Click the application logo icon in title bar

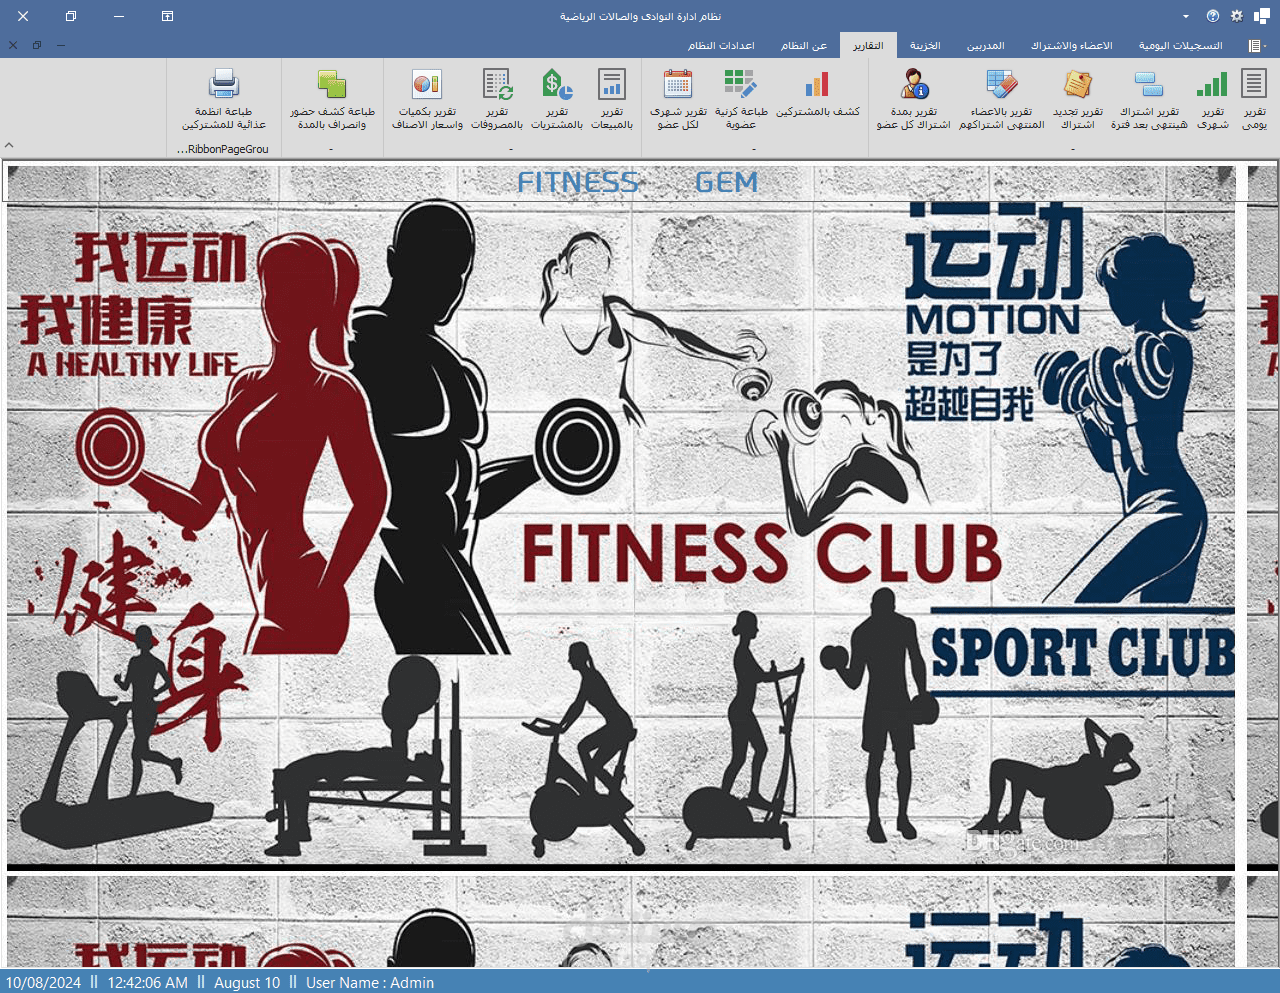click(x=1262, y=16)
